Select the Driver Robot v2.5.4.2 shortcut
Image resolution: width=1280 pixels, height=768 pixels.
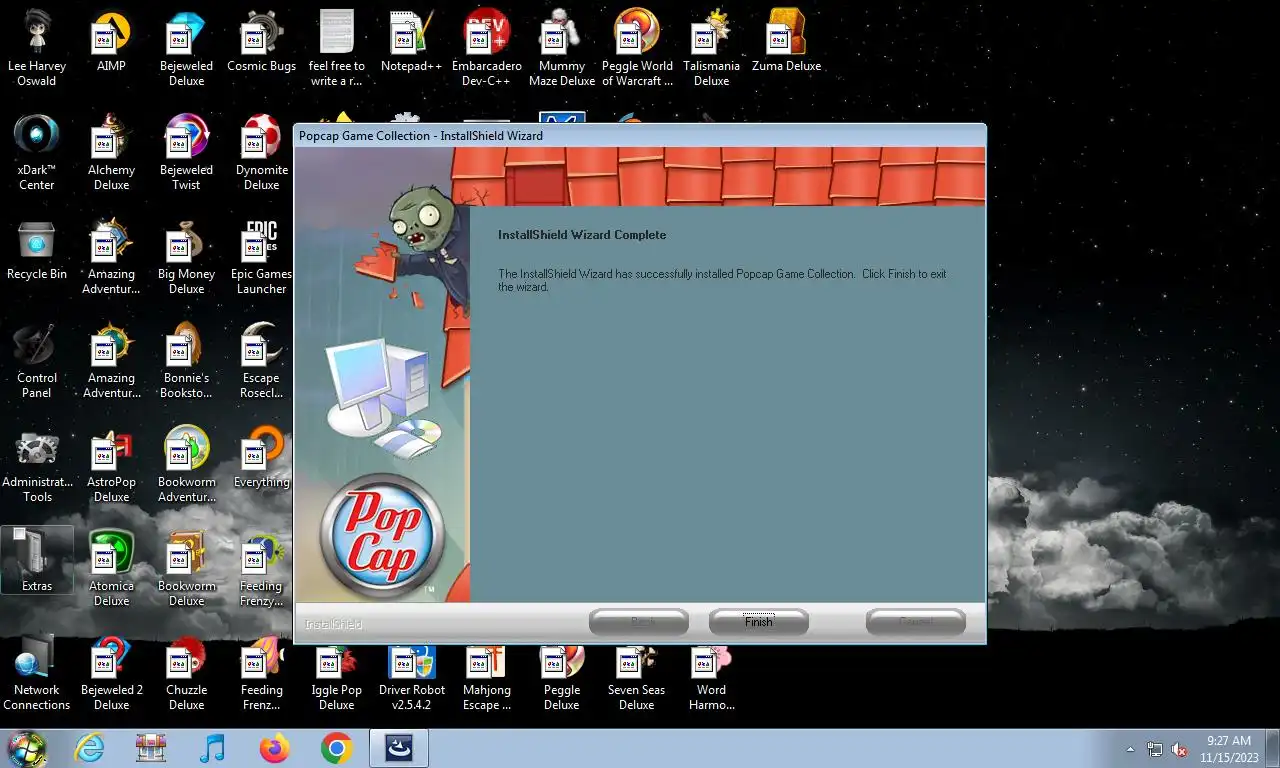pos(412,678)
